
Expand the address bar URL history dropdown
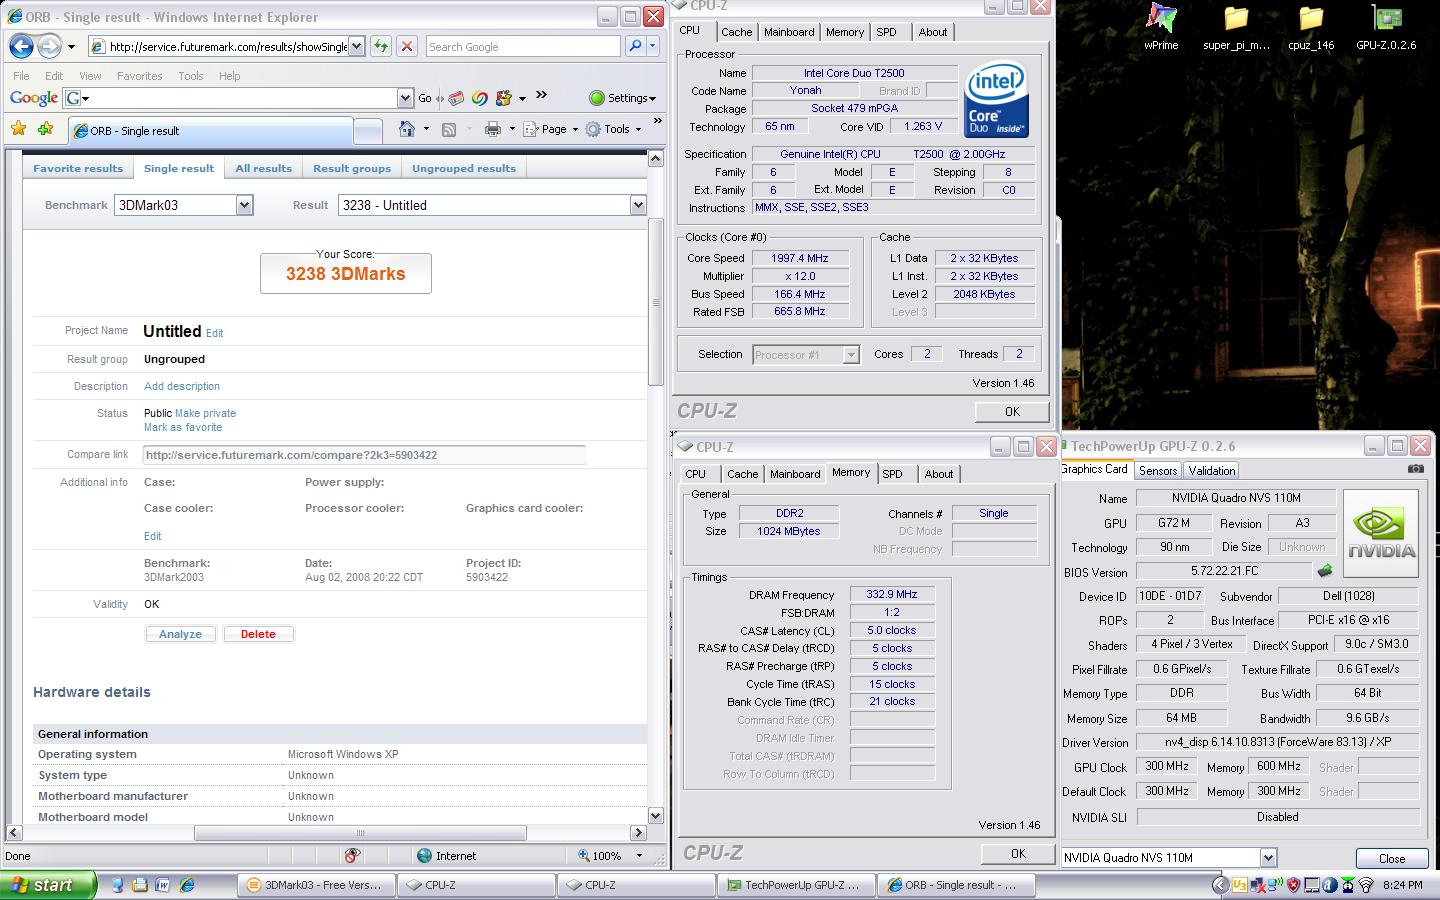356,46
